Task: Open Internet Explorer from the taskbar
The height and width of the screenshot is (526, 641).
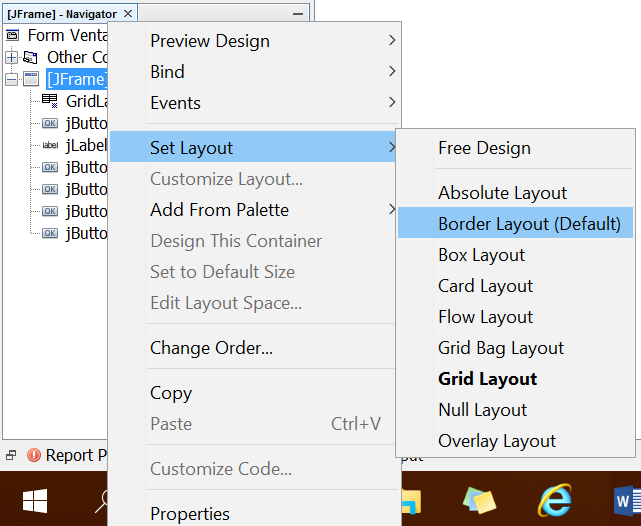Action: coord(554,499)
